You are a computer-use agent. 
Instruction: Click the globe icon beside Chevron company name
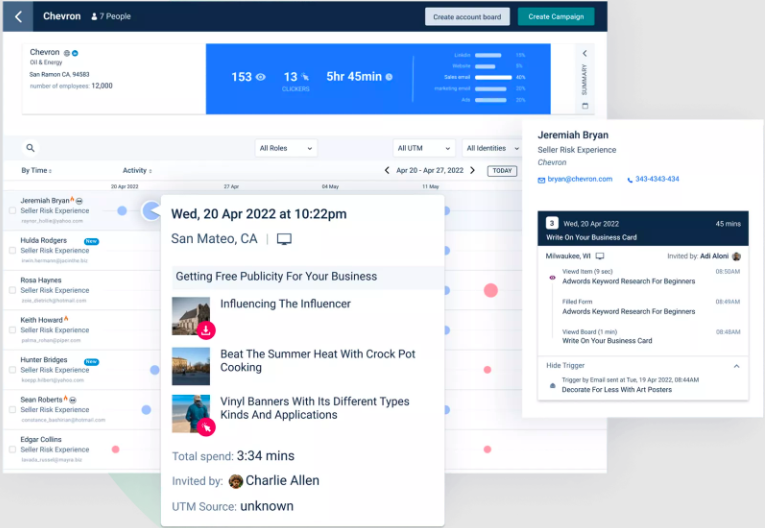pyautogui.click(x=67, y=53)
